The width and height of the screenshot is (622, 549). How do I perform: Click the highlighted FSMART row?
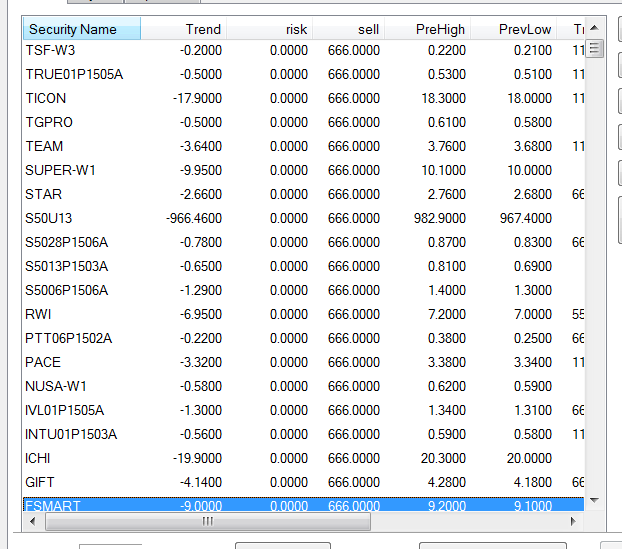(x=304, y=504)
